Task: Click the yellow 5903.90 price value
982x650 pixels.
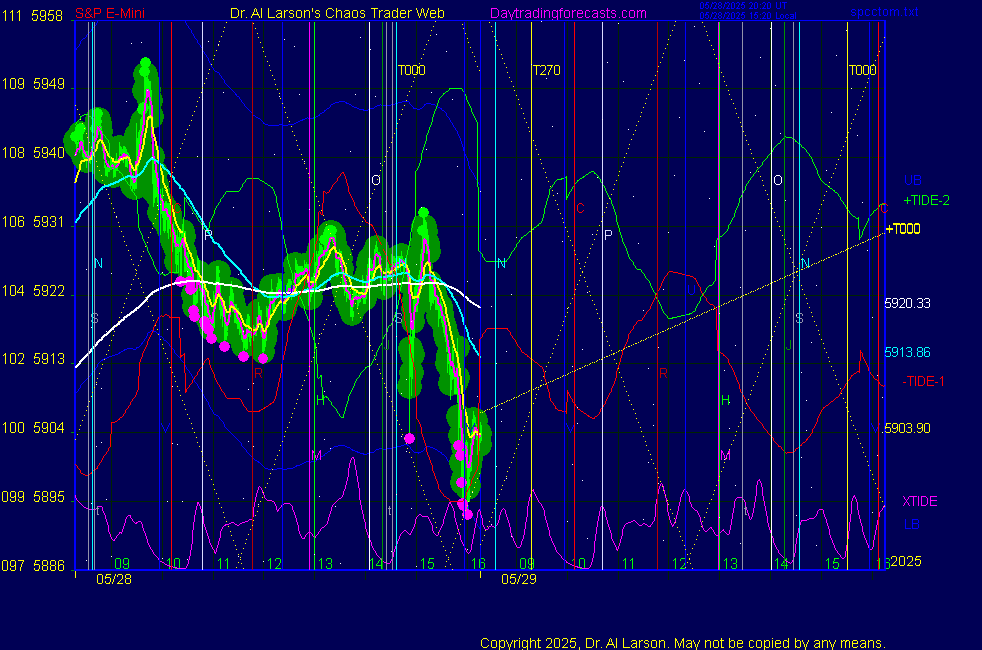Action: point(907,428)
